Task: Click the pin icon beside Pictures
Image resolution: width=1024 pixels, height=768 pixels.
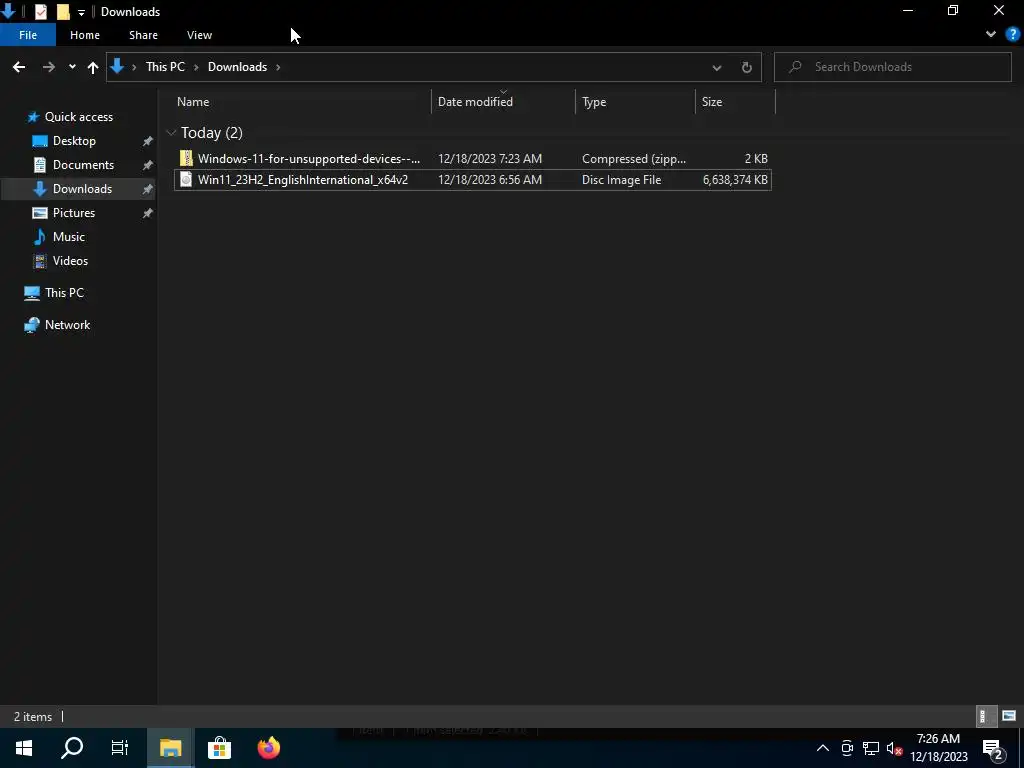Action: coord(148,213)
